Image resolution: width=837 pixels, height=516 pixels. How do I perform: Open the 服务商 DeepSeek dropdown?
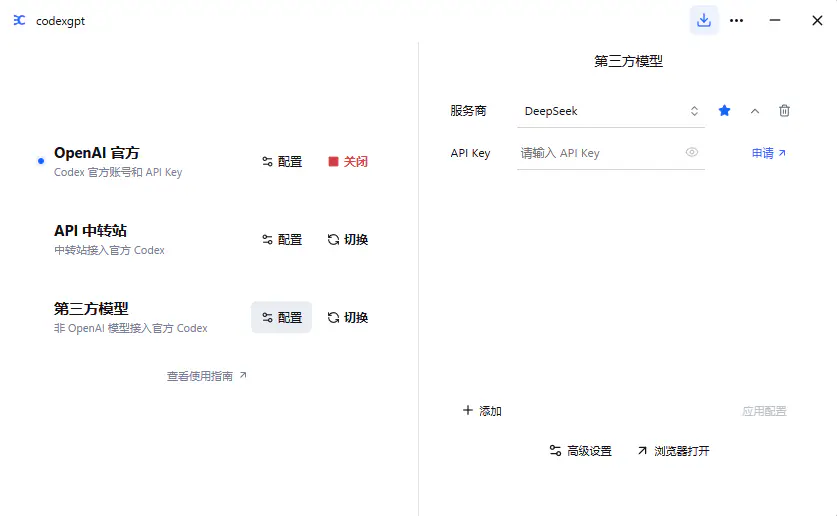click(611, 111)
